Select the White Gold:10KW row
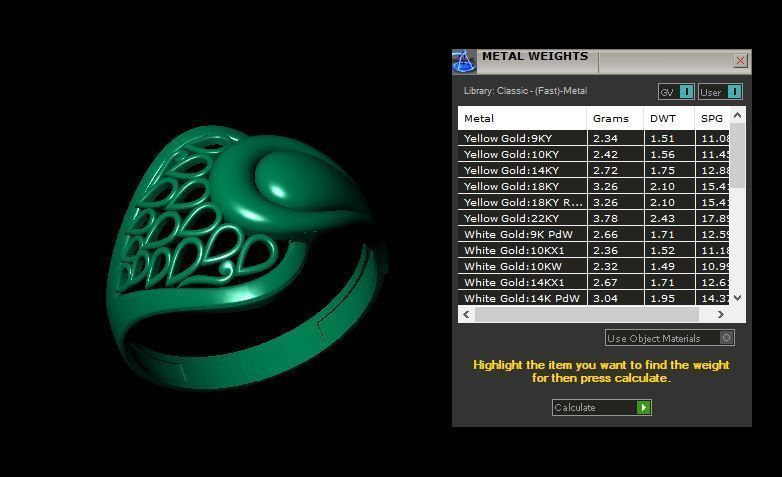The image size is (782, 477). click(x=593, y=266)
